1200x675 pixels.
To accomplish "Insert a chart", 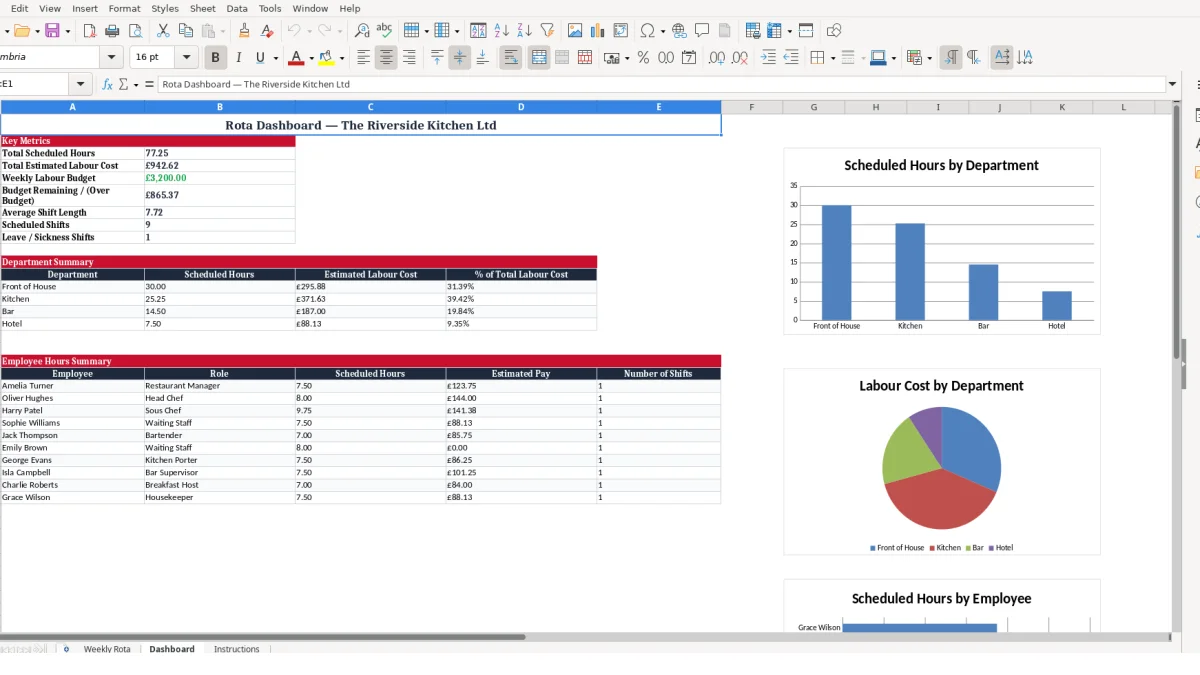I will tap(598, 31).
